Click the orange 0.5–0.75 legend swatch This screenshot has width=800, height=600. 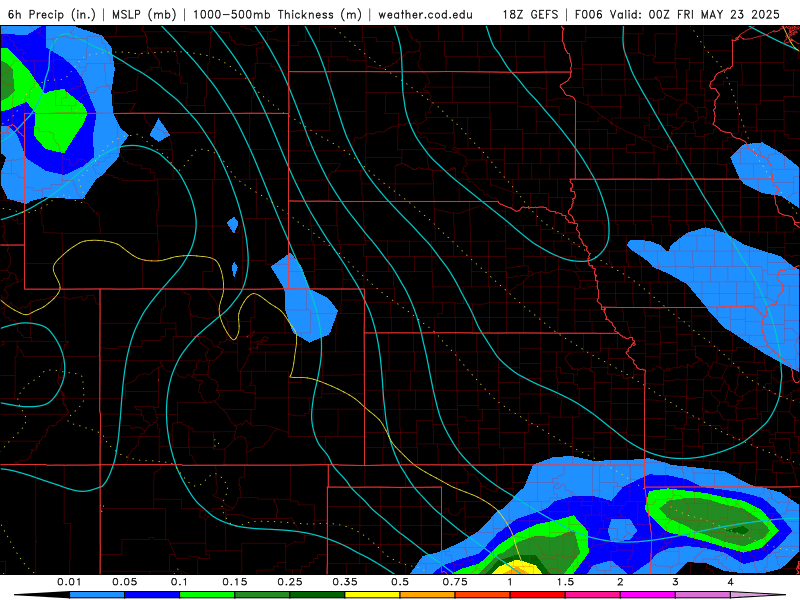(x=428, y=595)
